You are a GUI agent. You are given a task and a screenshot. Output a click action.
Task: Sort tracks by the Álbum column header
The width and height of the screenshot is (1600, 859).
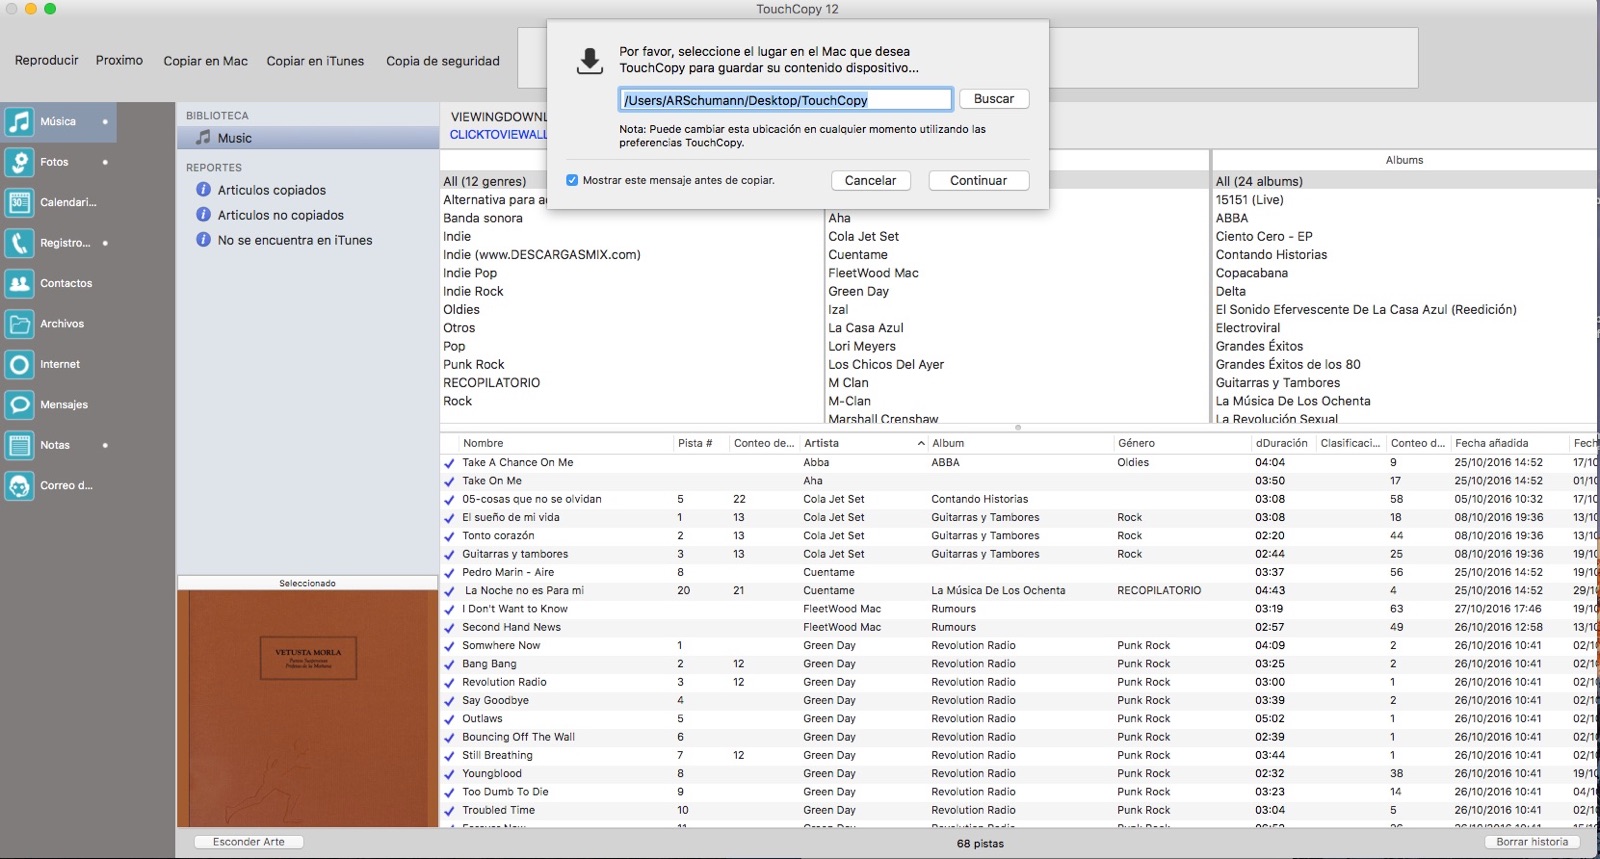tap(1020, 443)
